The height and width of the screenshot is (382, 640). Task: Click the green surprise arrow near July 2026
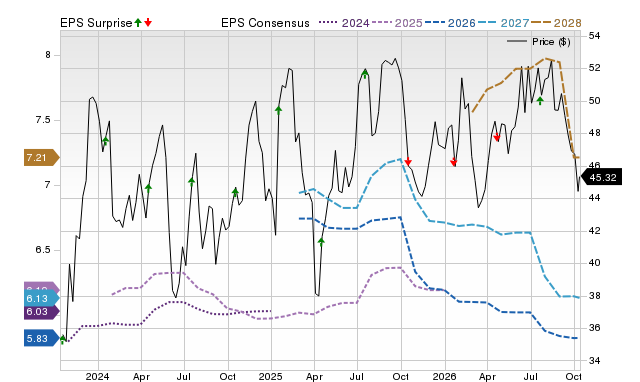click(540, 100)
